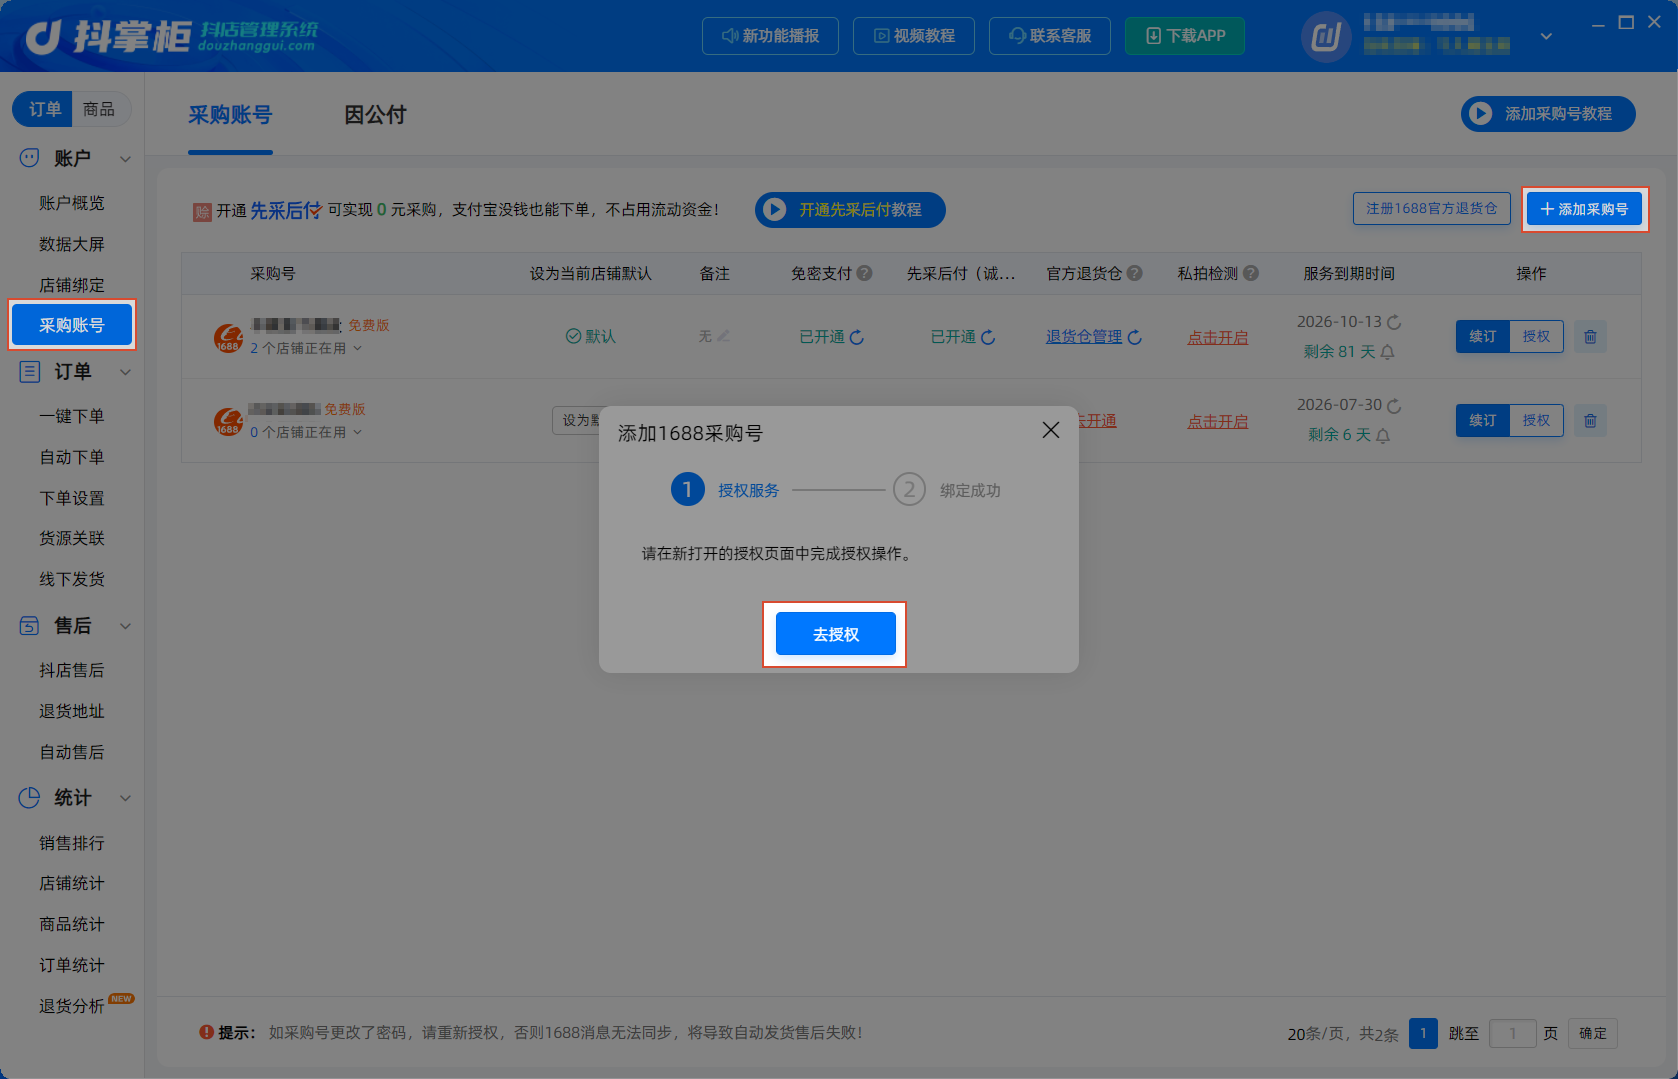The image size is (1678, 1079).
Task: Select 采购账号 in the sidebar
Action: (x=72, y=325)
